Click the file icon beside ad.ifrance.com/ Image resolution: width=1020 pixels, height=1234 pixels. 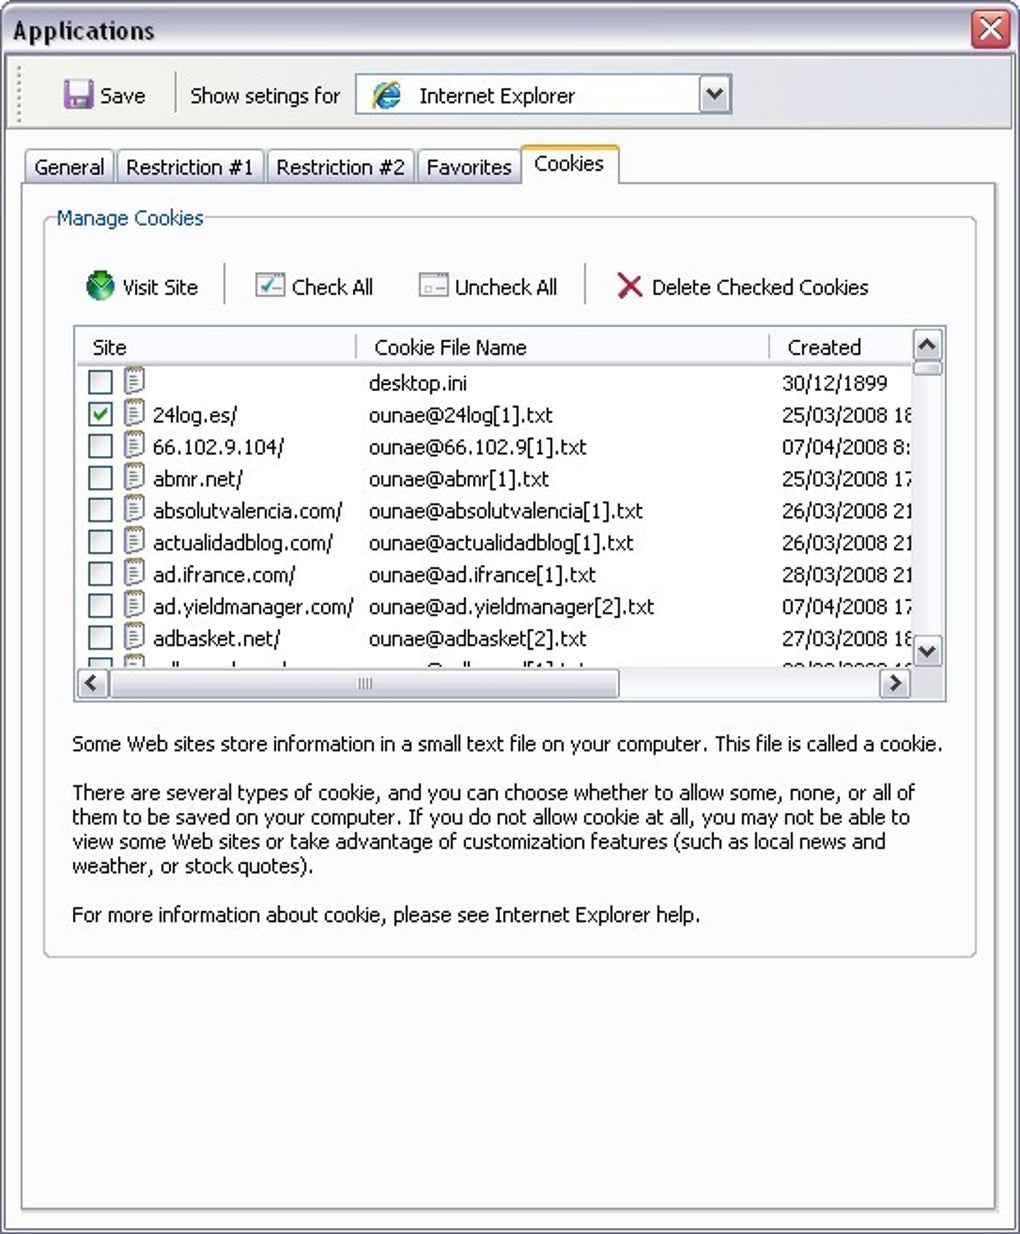(135, 573)
